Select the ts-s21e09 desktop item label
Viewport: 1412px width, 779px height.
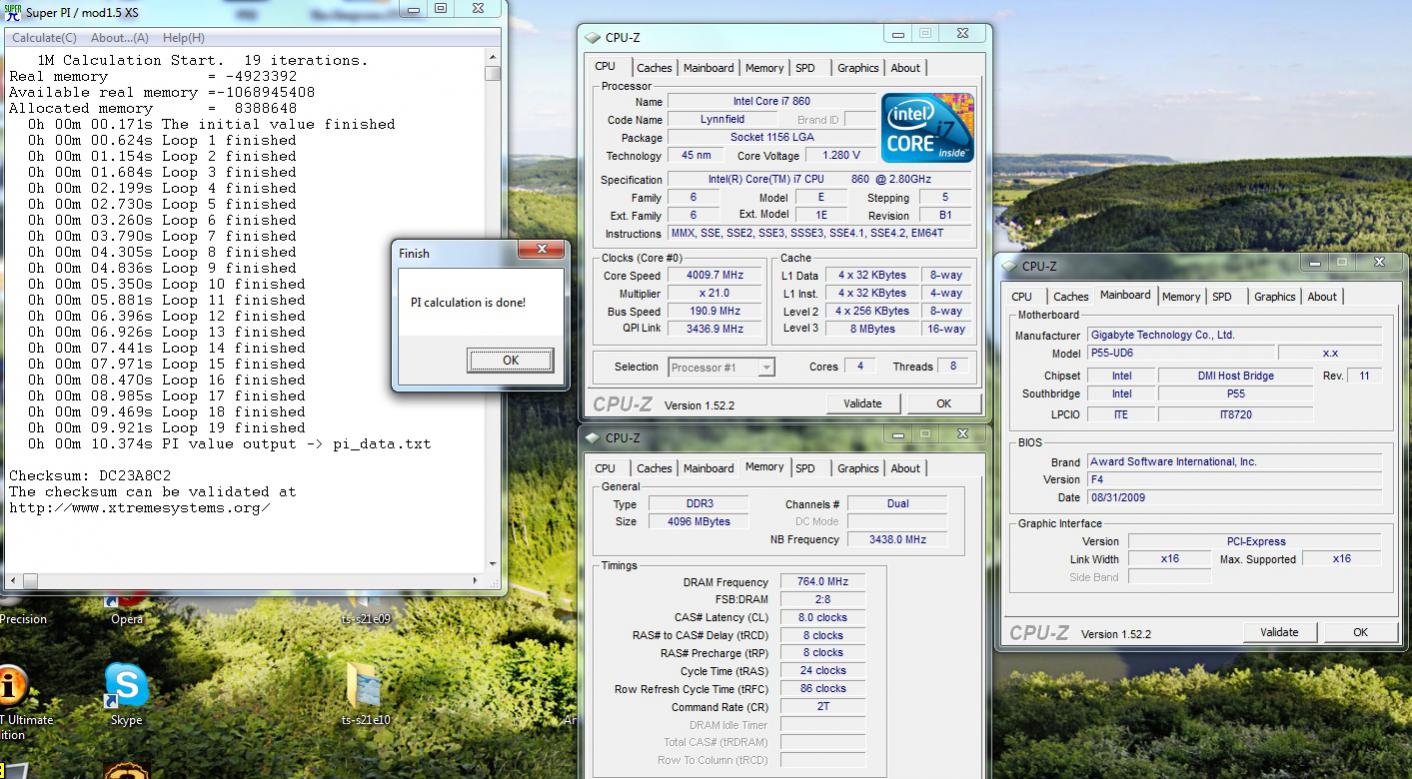click(x=365, y=619)
